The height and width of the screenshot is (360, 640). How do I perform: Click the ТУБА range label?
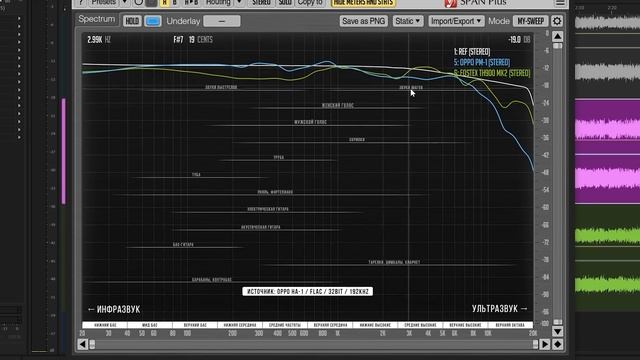coord(196,174)
